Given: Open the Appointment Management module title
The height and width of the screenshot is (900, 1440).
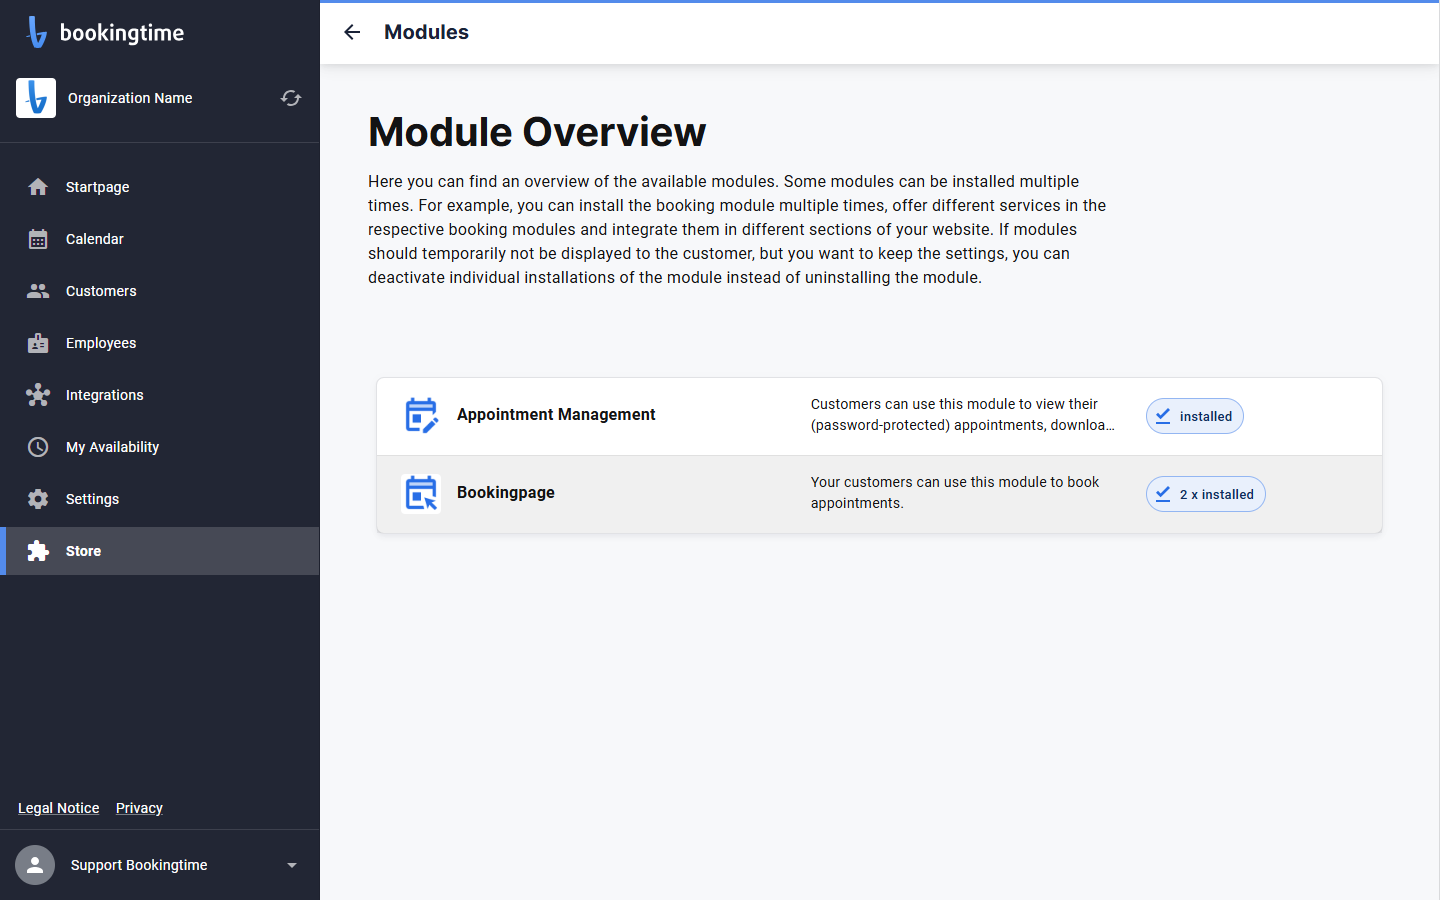Looking at the screenshot, I should (556, 414).
